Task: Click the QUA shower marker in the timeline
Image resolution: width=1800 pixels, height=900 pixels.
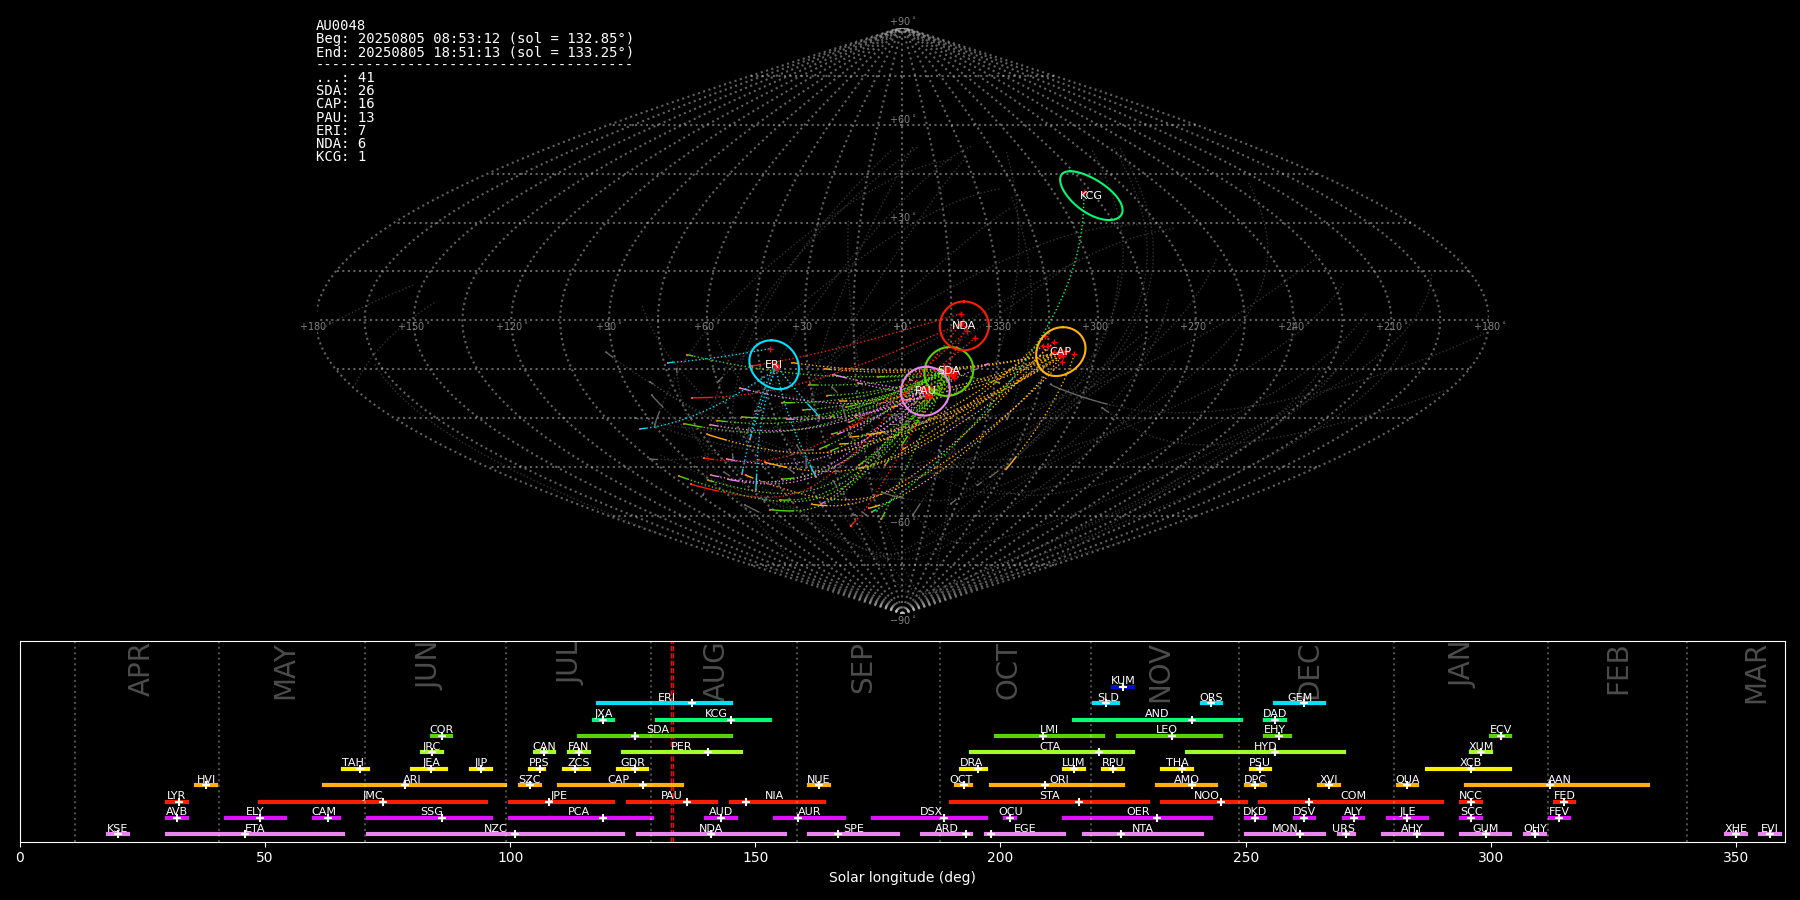Action: [1407, 785]
